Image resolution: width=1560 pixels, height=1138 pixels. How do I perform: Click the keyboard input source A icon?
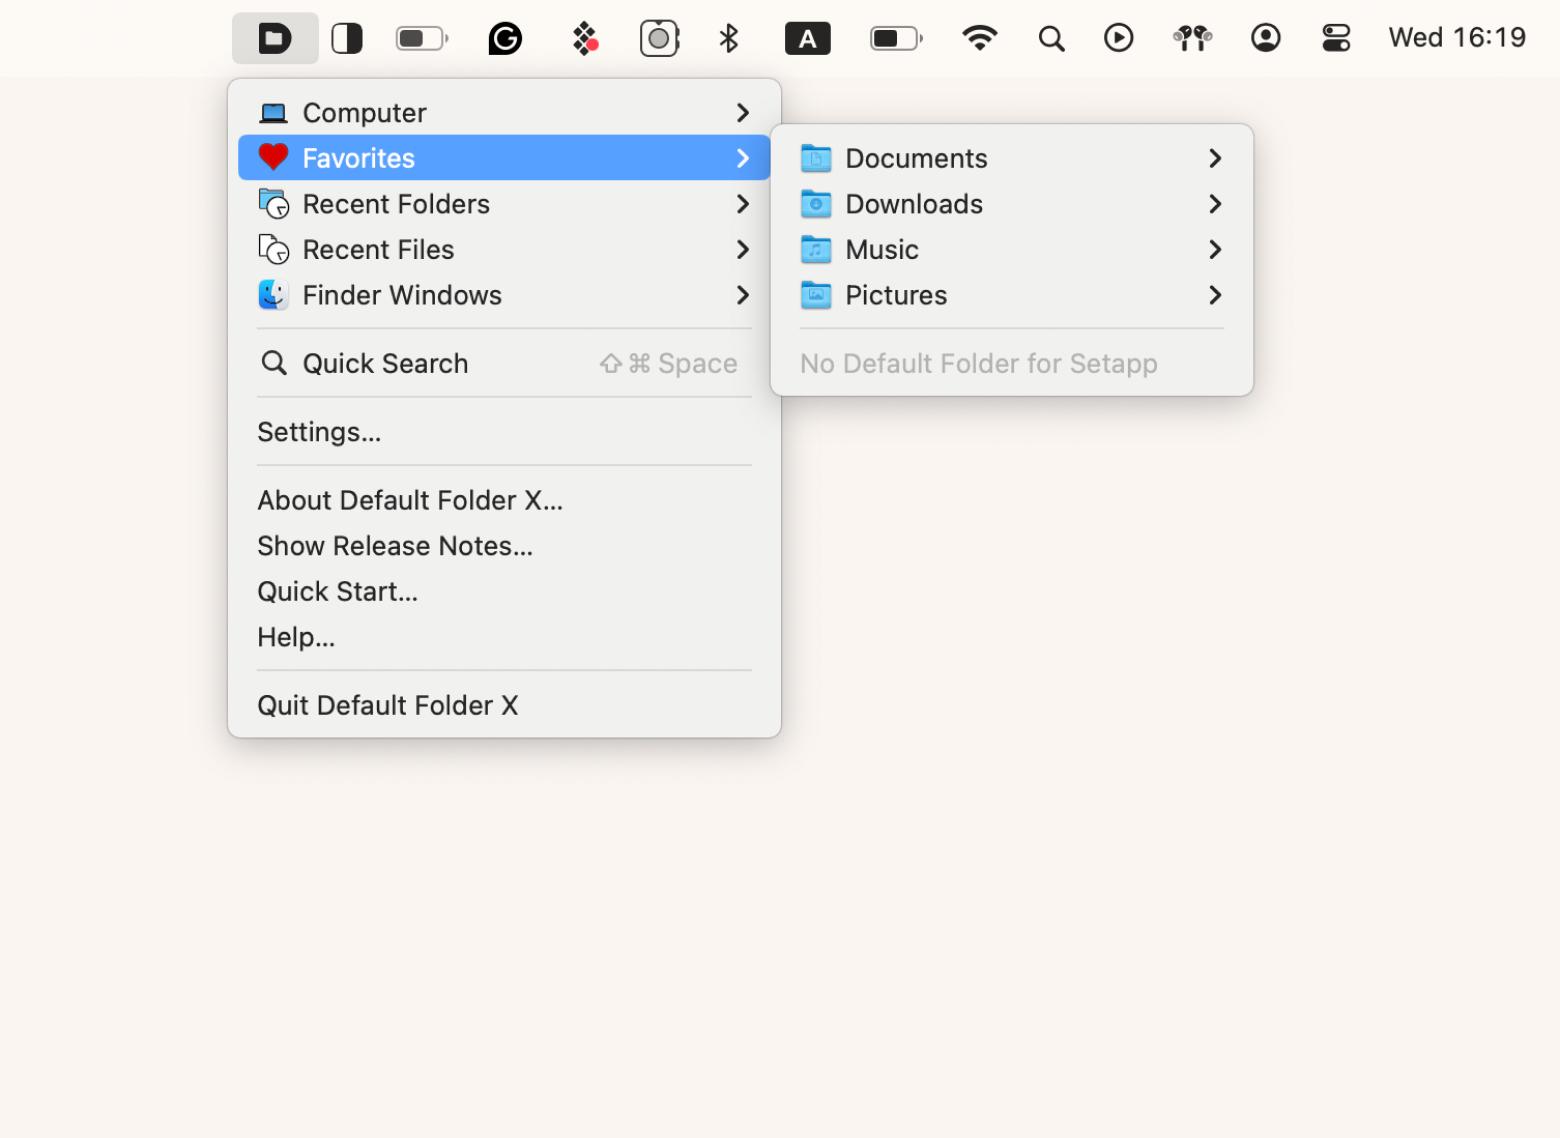click(x=808, y=39)
